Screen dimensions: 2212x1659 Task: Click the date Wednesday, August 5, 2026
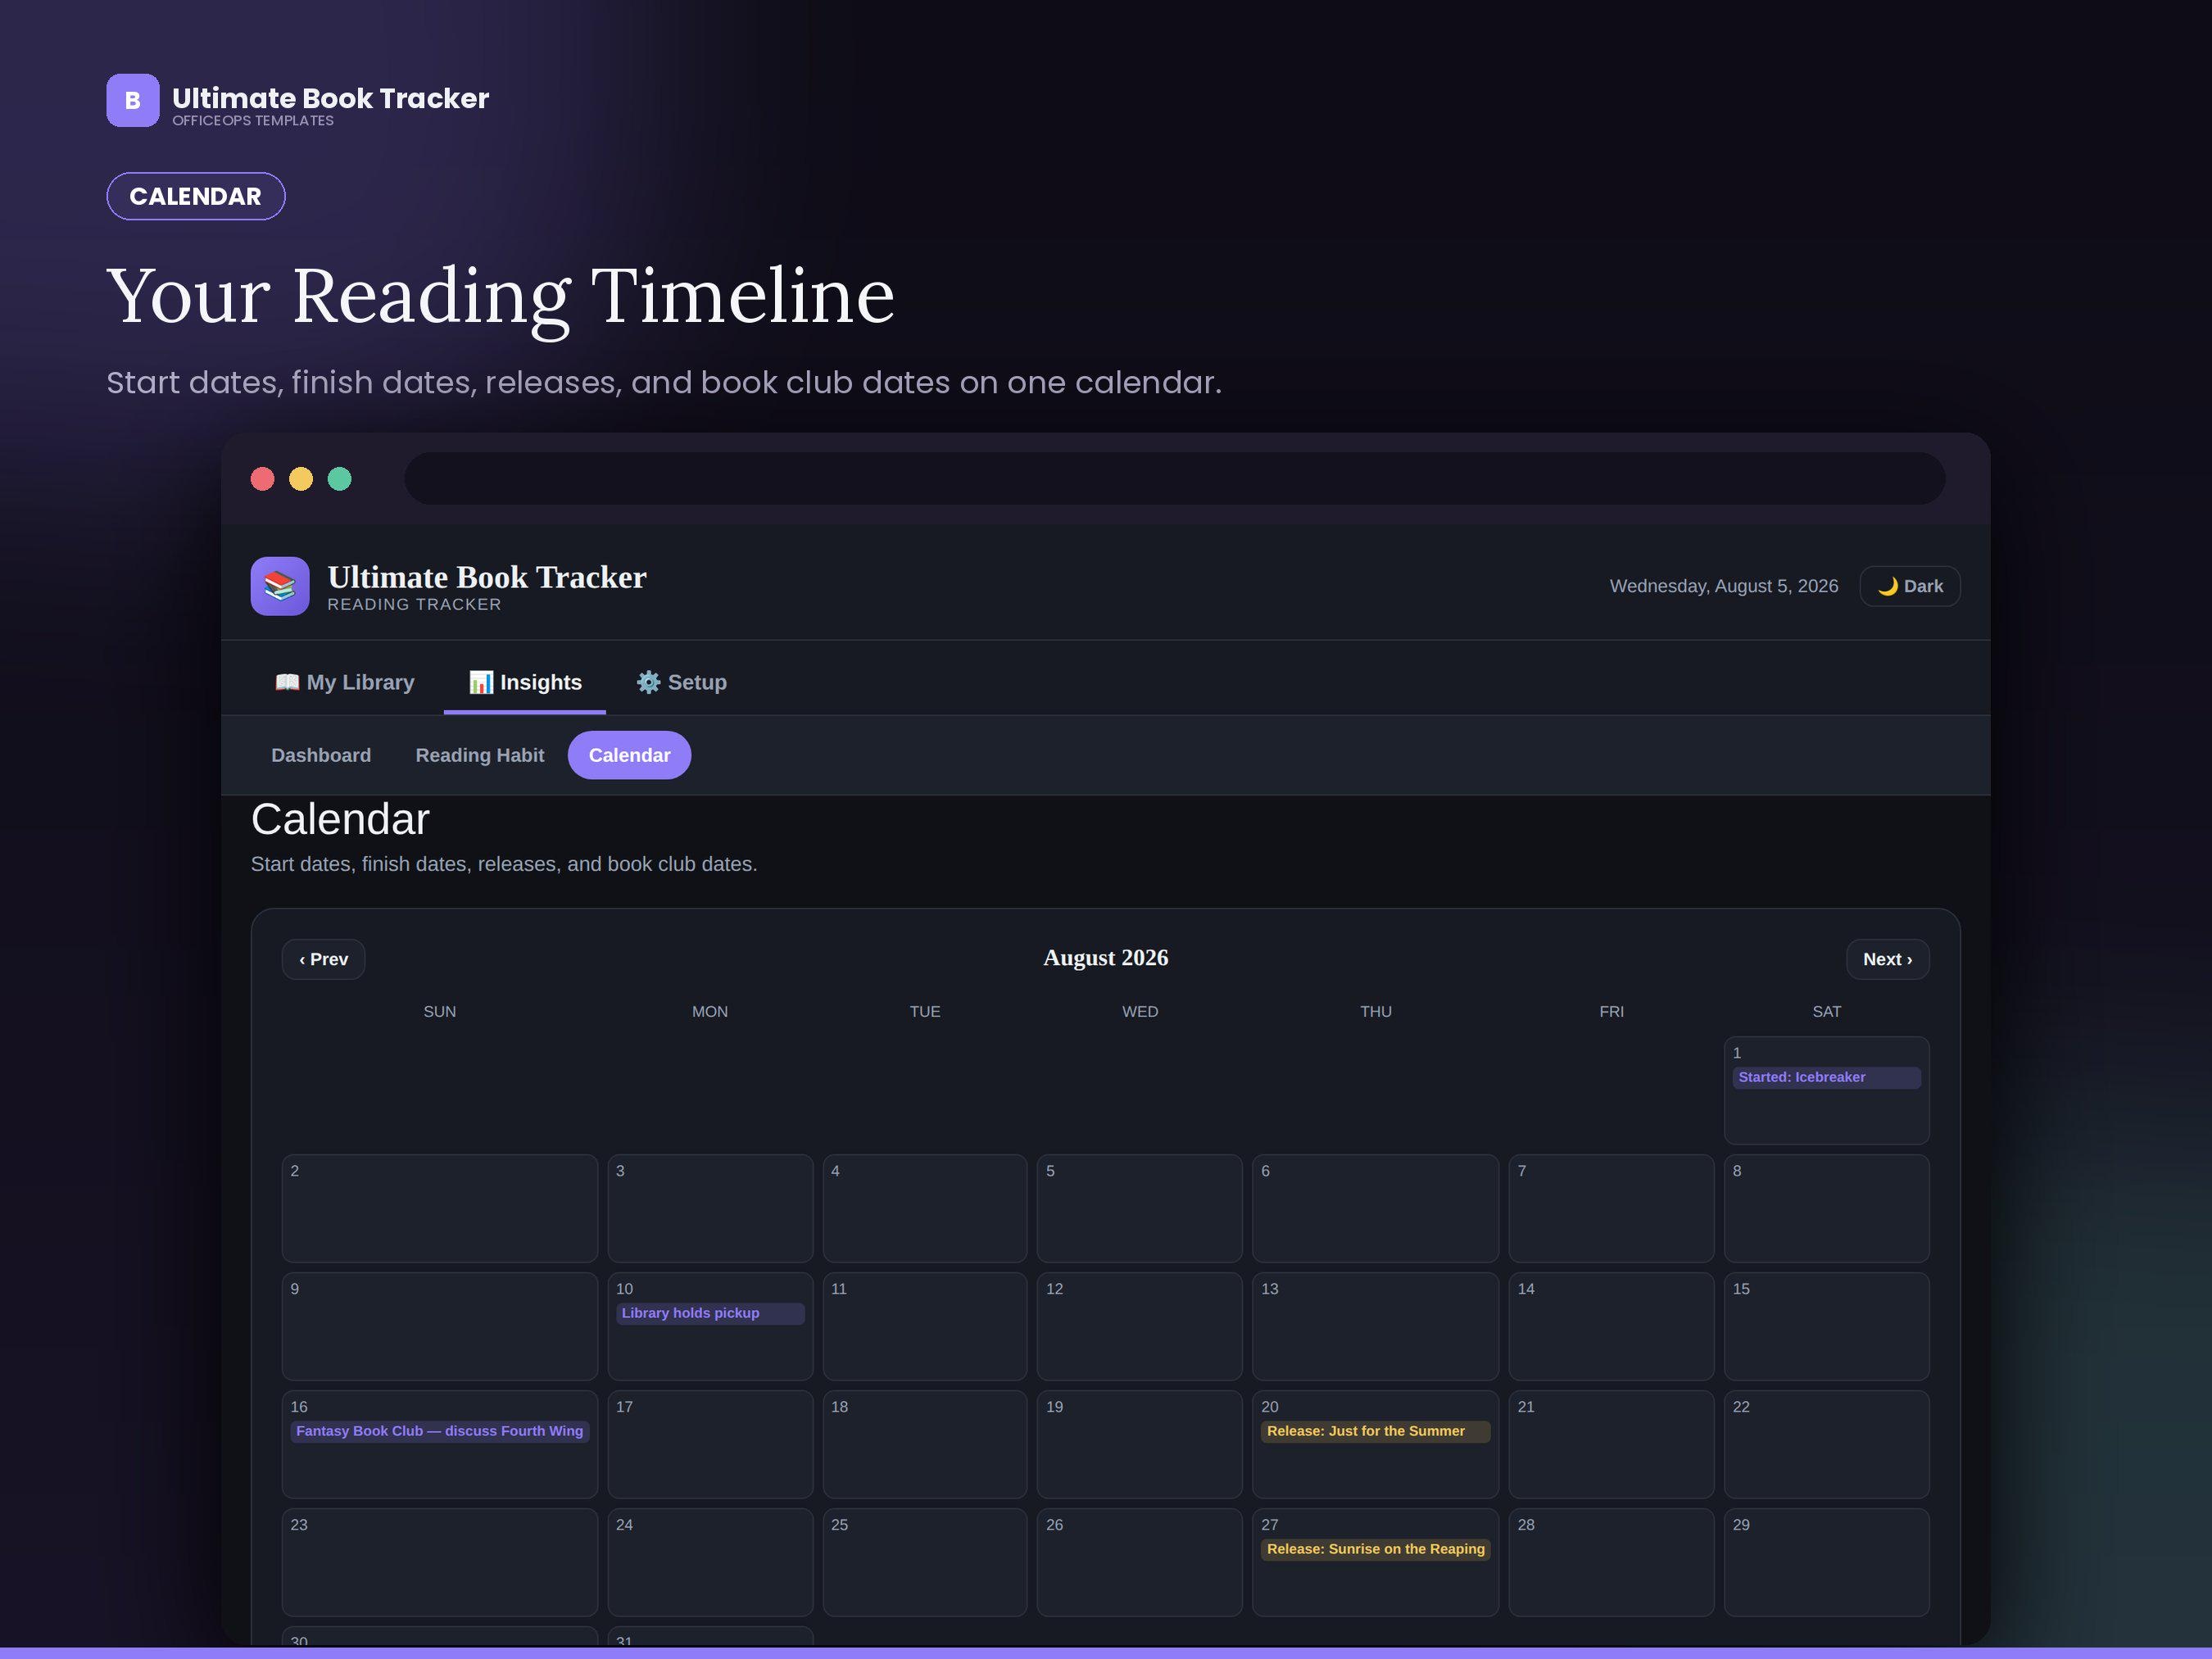[1724, 586]
